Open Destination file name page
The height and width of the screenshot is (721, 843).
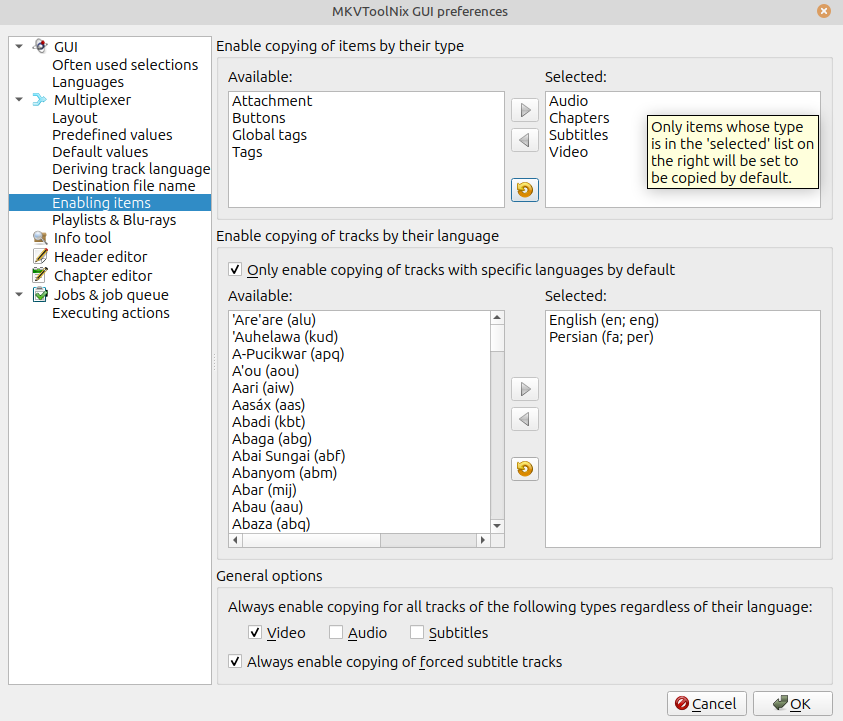click(x=124, y=185)
